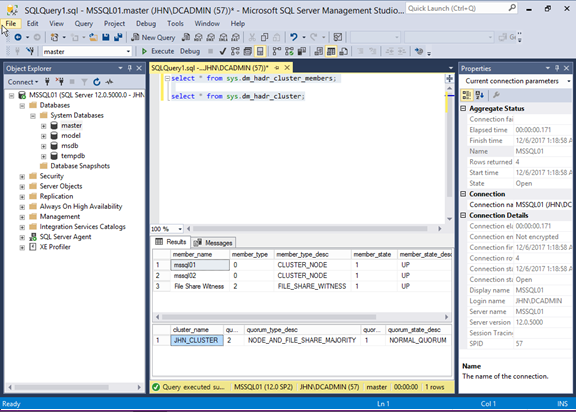This screenshot has width=576, height=412.
Task: Toggle Alphabetical sort in Properties
Action: (x=479, y=95)
